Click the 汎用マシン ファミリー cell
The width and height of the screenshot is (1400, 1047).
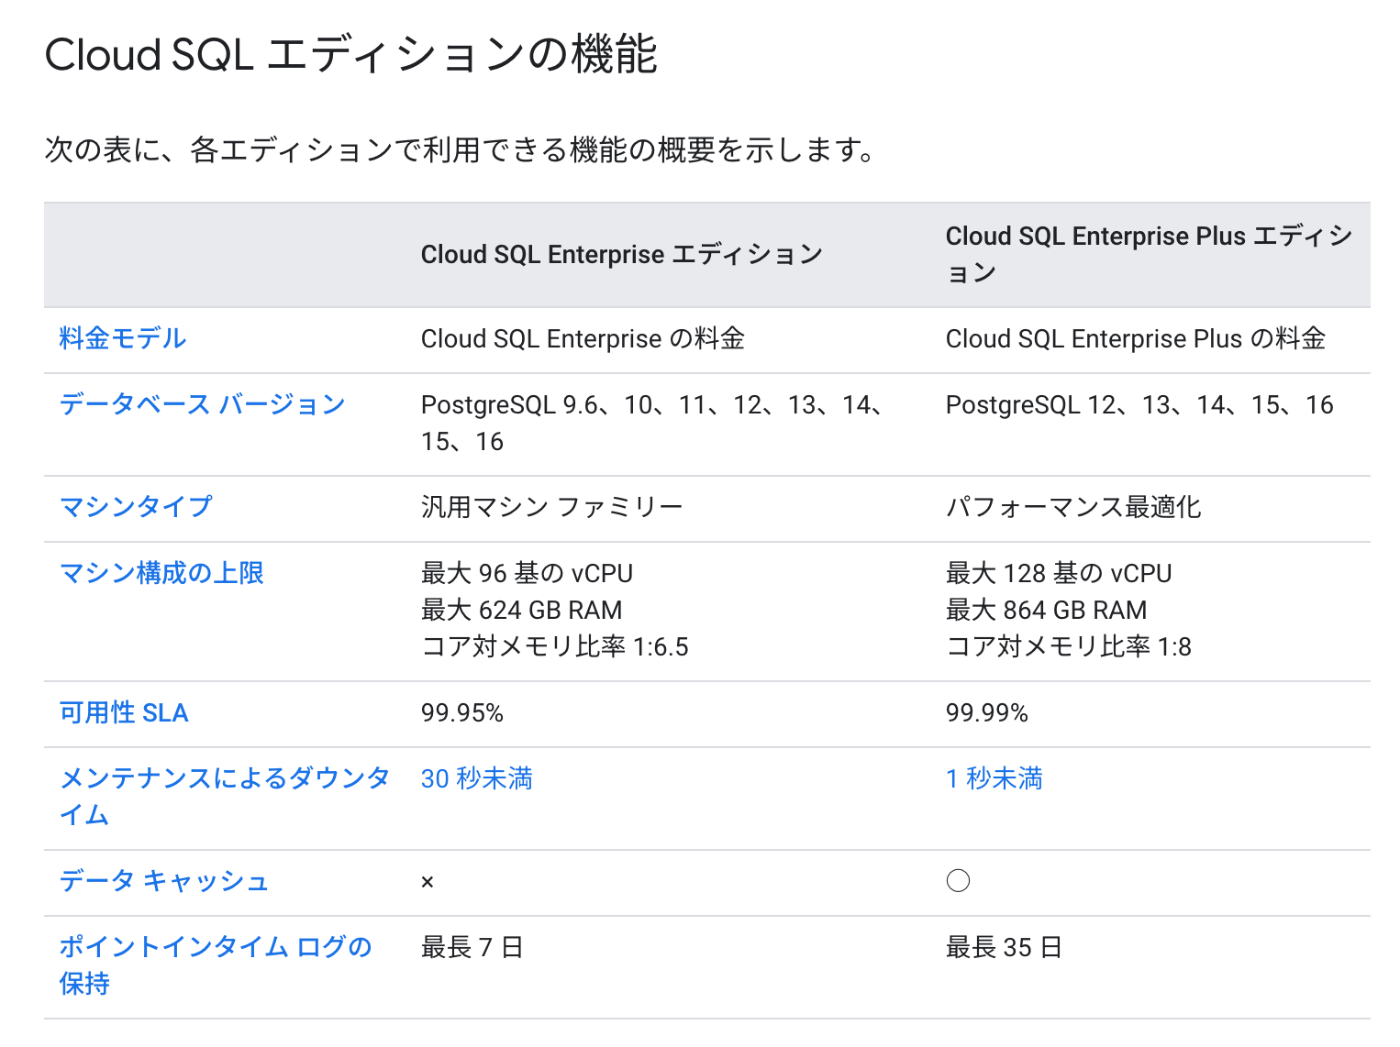coord(552,506)
